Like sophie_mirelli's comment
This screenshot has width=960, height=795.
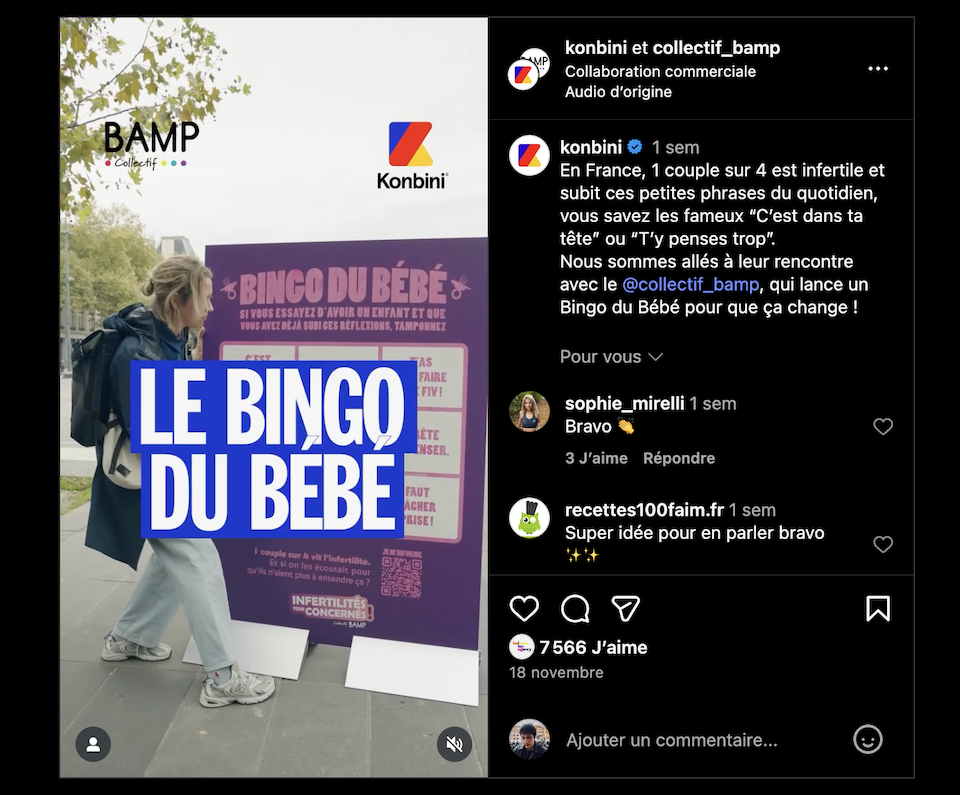883,426
